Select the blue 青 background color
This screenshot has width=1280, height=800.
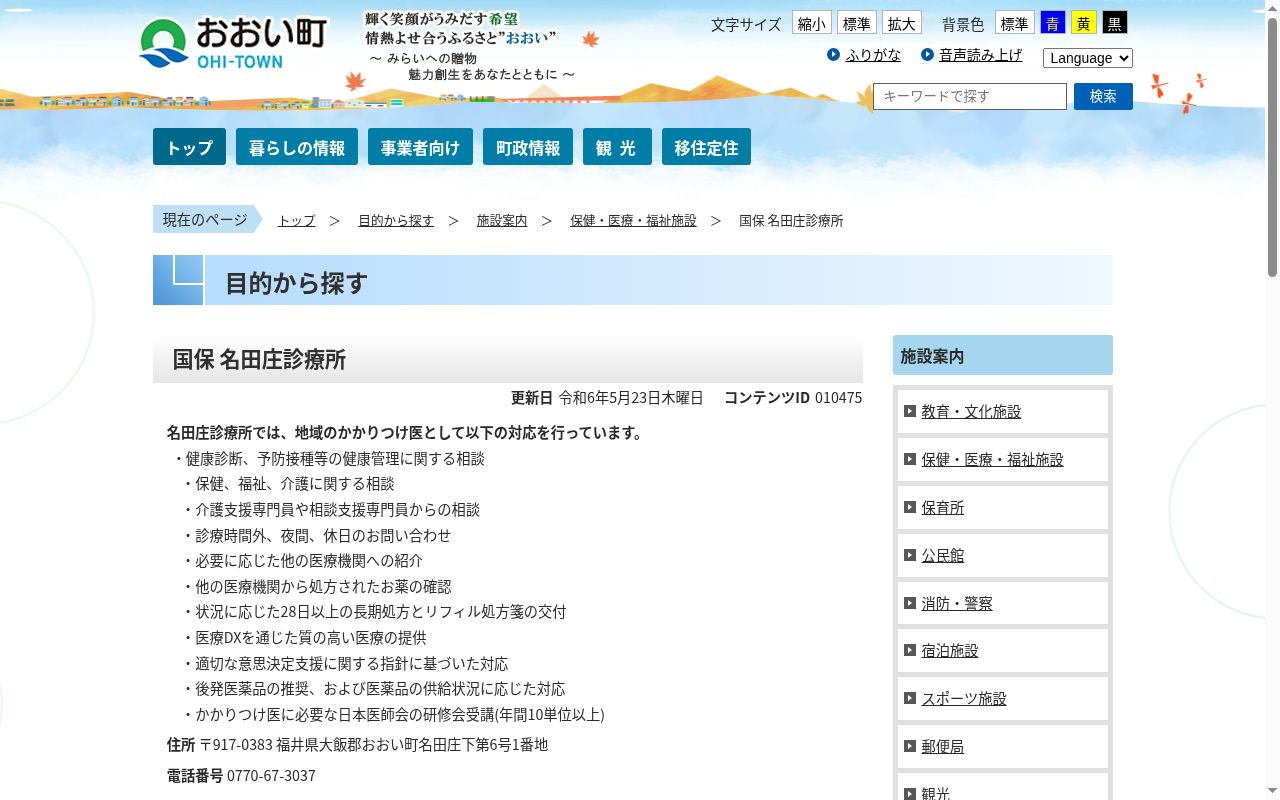click(1053, 23)
